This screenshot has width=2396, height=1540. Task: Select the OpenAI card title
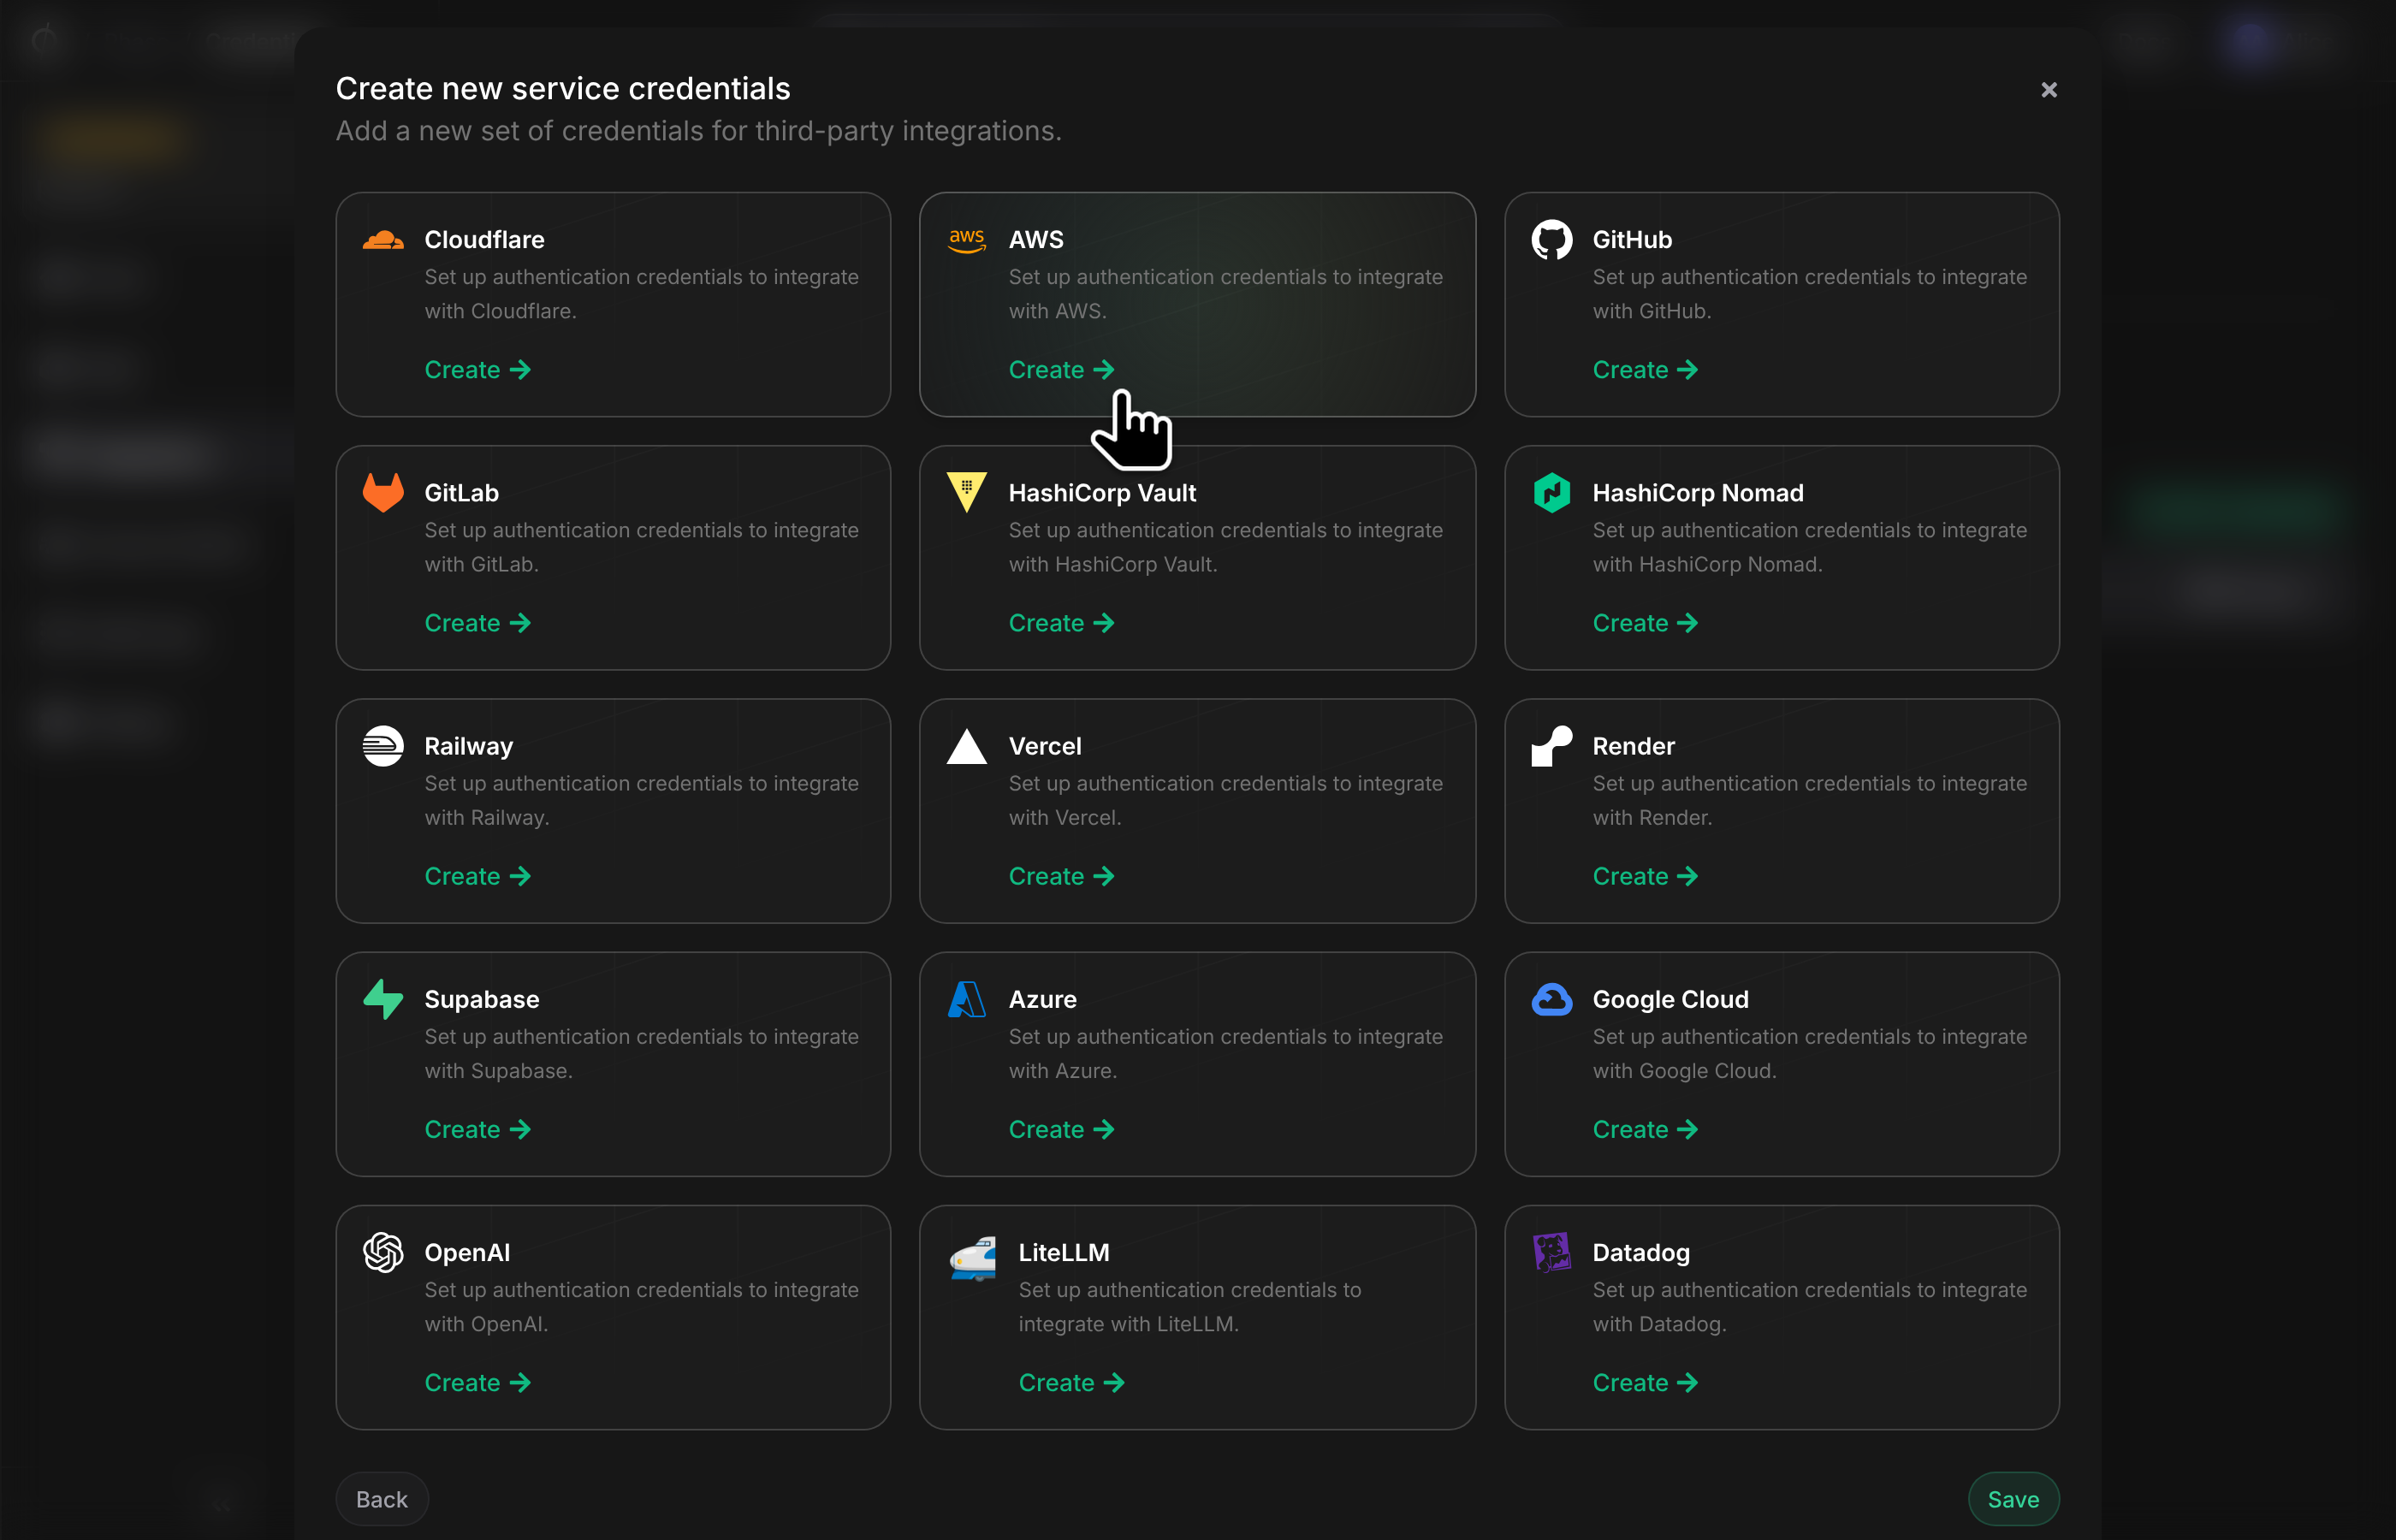point(467,1252)
